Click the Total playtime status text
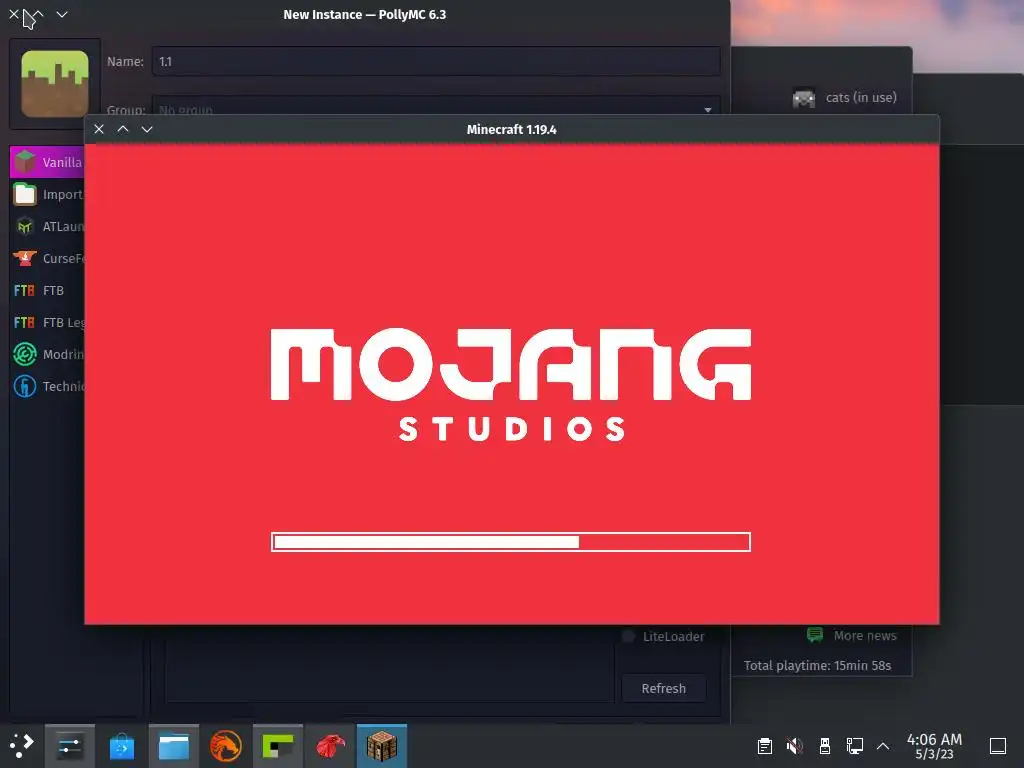The width and height of the screenshot is (1024, 768). click(817, 665)
